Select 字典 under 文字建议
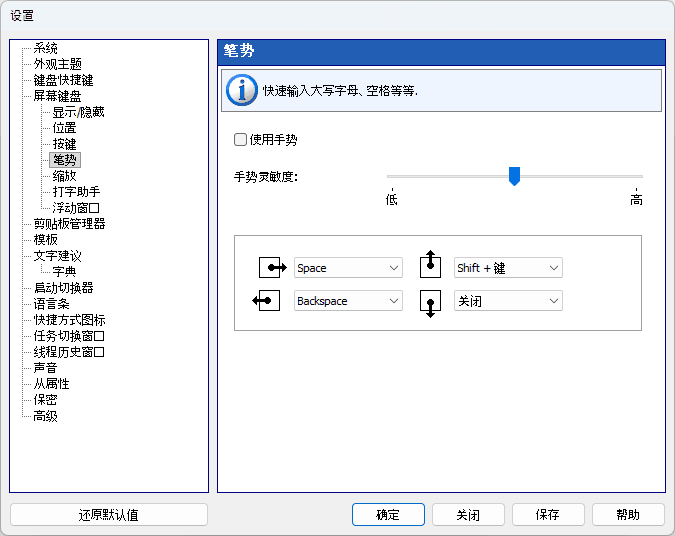This screenshot has width=675, height=536. coord(64,272)
